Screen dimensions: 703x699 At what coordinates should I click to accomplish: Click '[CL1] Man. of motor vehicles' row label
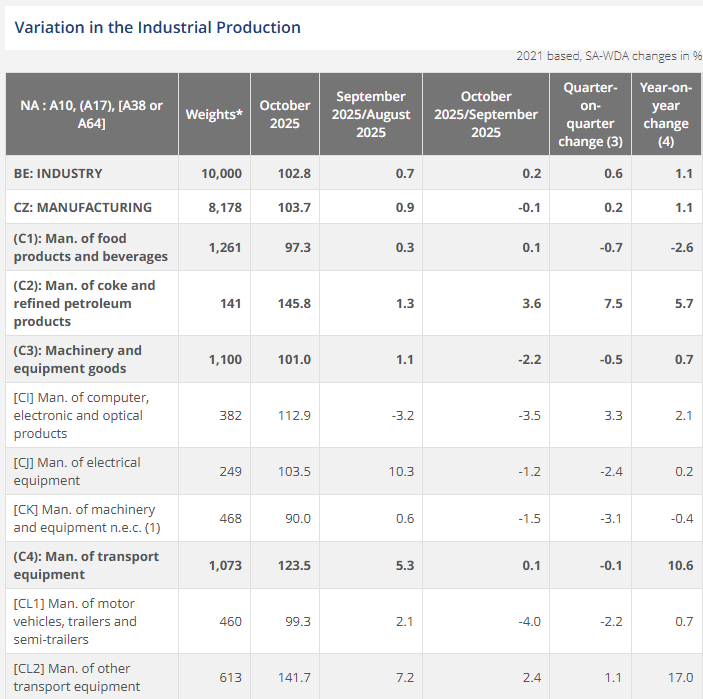[x=75, y=621]
